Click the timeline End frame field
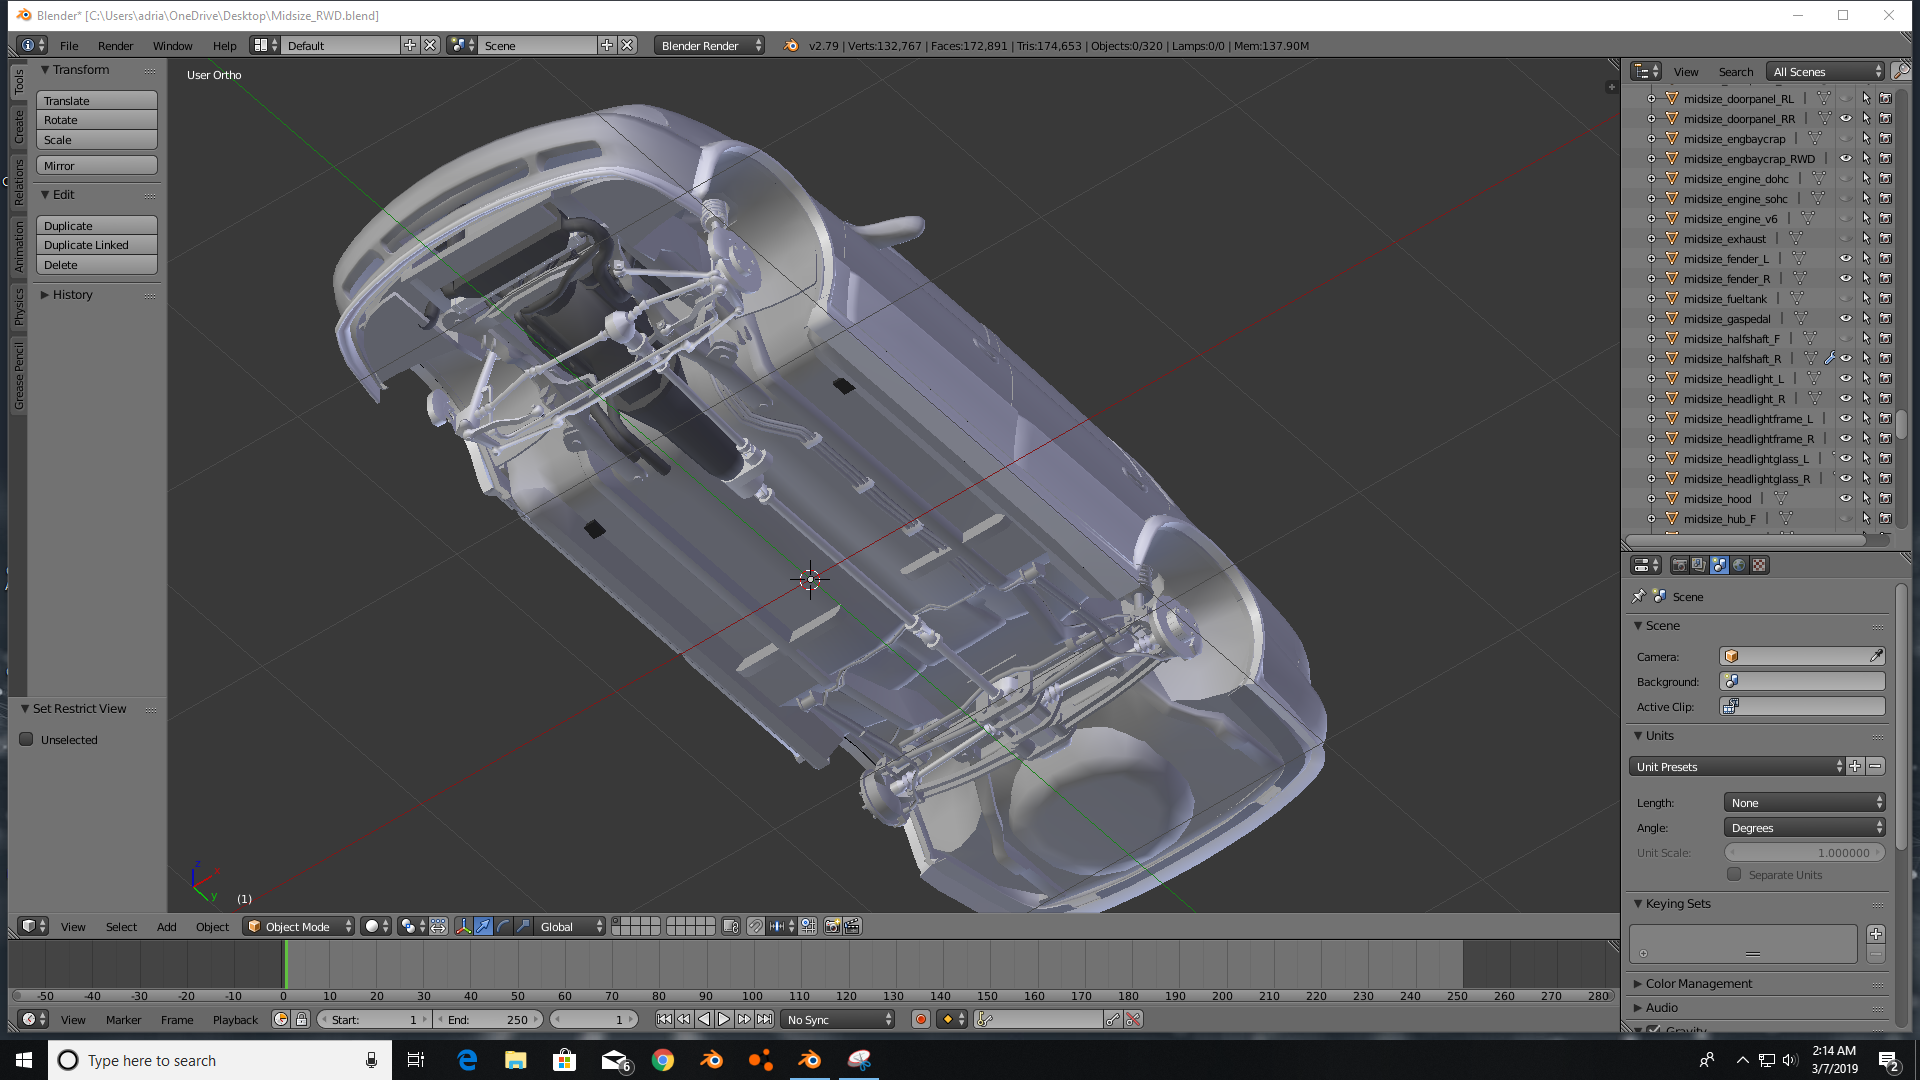The height and width of the screenshot is (1080, 1920). click(x=489, y=1019)
